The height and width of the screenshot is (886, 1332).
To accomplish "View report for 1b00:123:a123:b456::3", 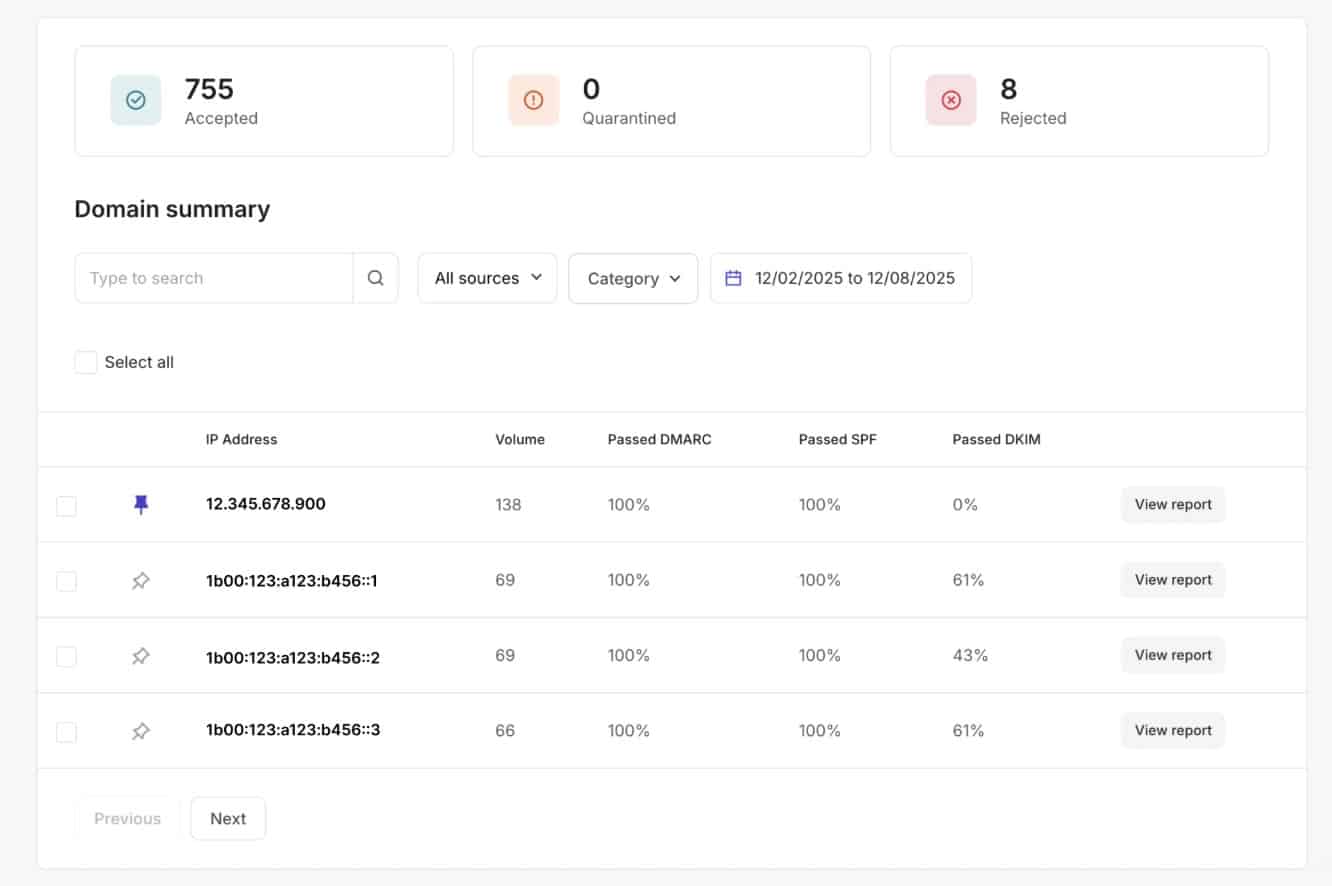I will point(1173,730).
